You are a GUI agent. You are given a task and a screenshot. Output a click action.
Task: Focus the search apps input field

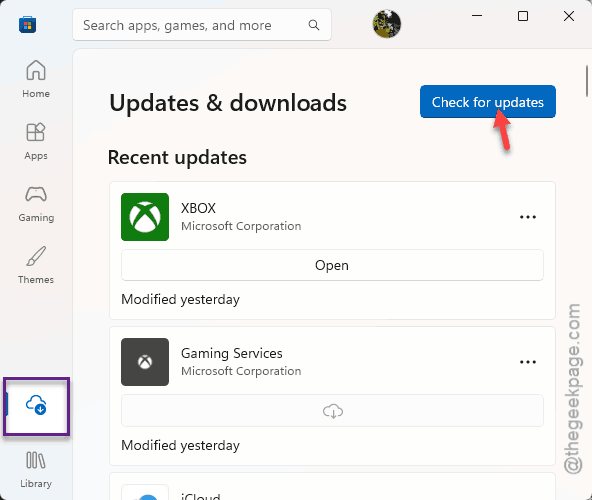point(202,25)
